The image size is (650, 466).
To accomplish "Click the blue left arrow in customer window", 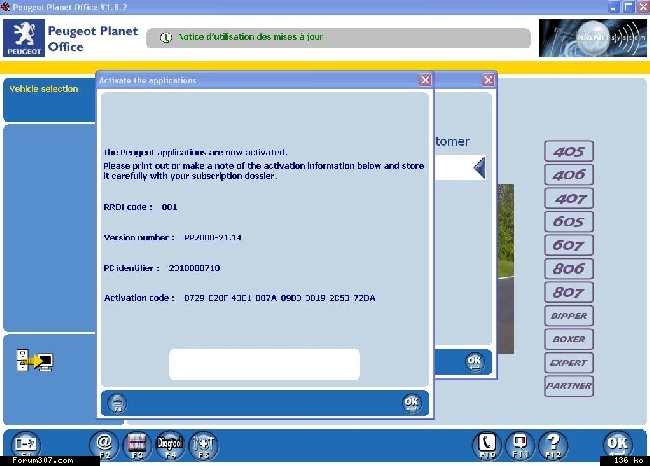I will click(480, 167).
